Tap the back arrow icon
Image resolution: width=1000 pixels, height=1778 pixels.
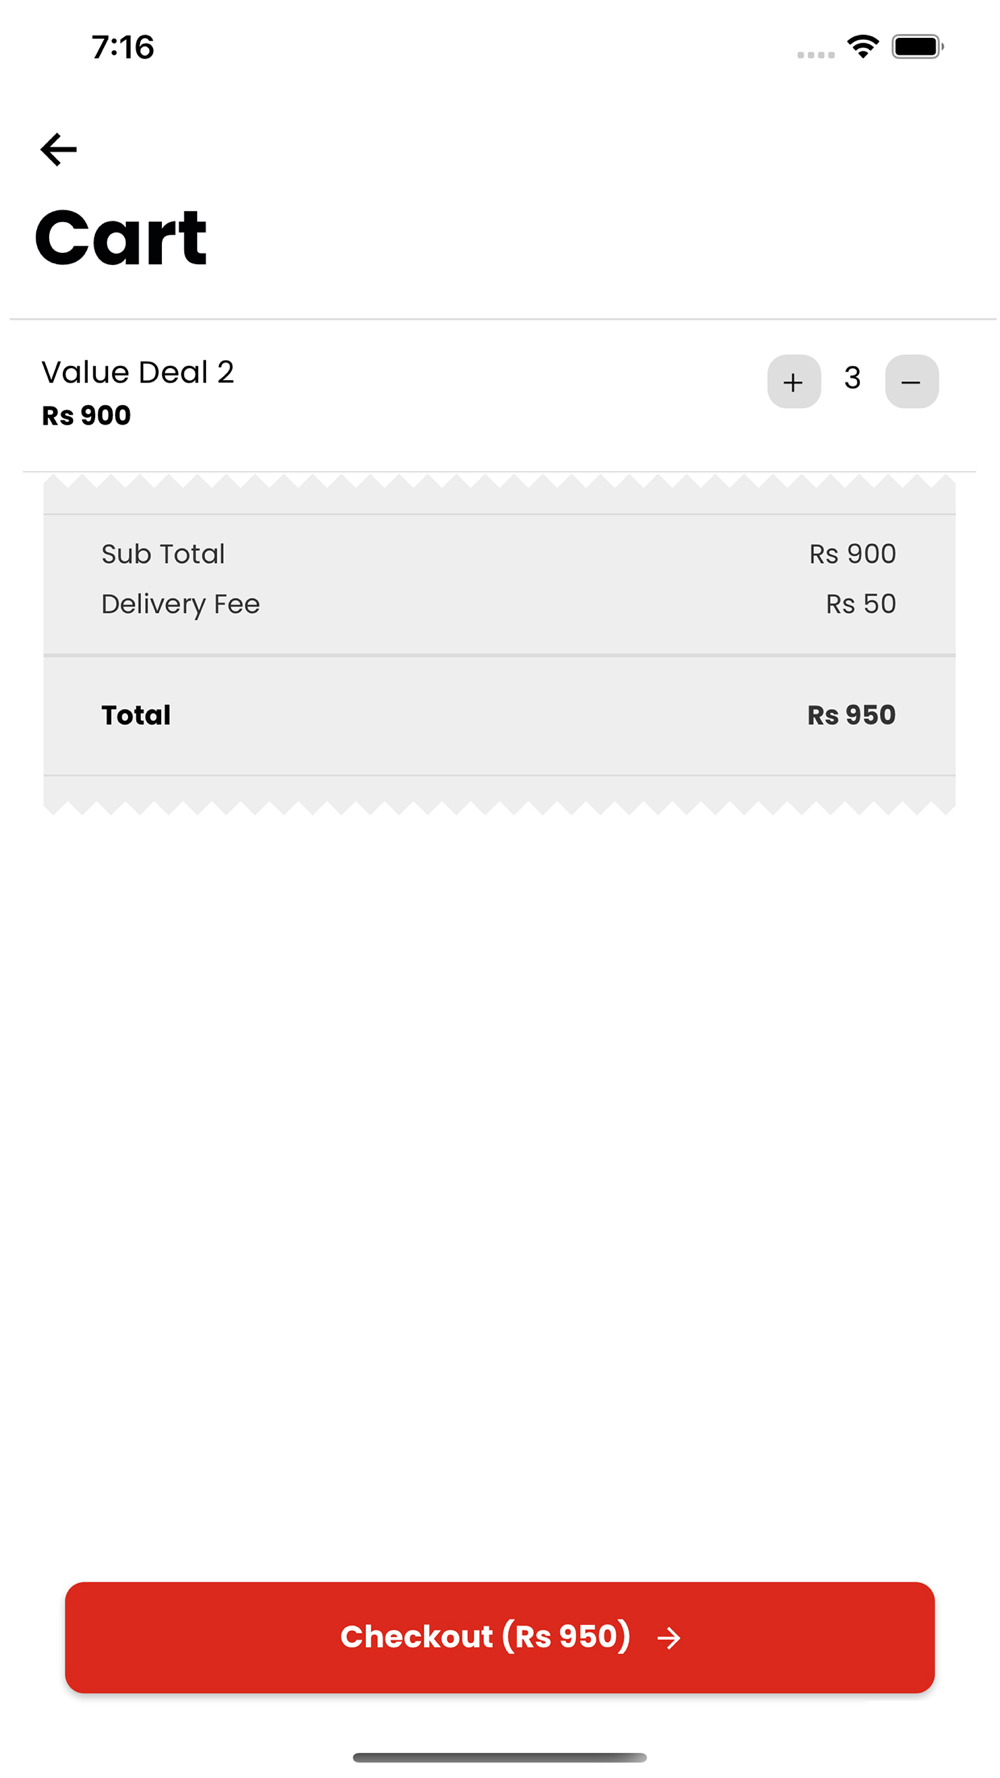tap(58, 149)
